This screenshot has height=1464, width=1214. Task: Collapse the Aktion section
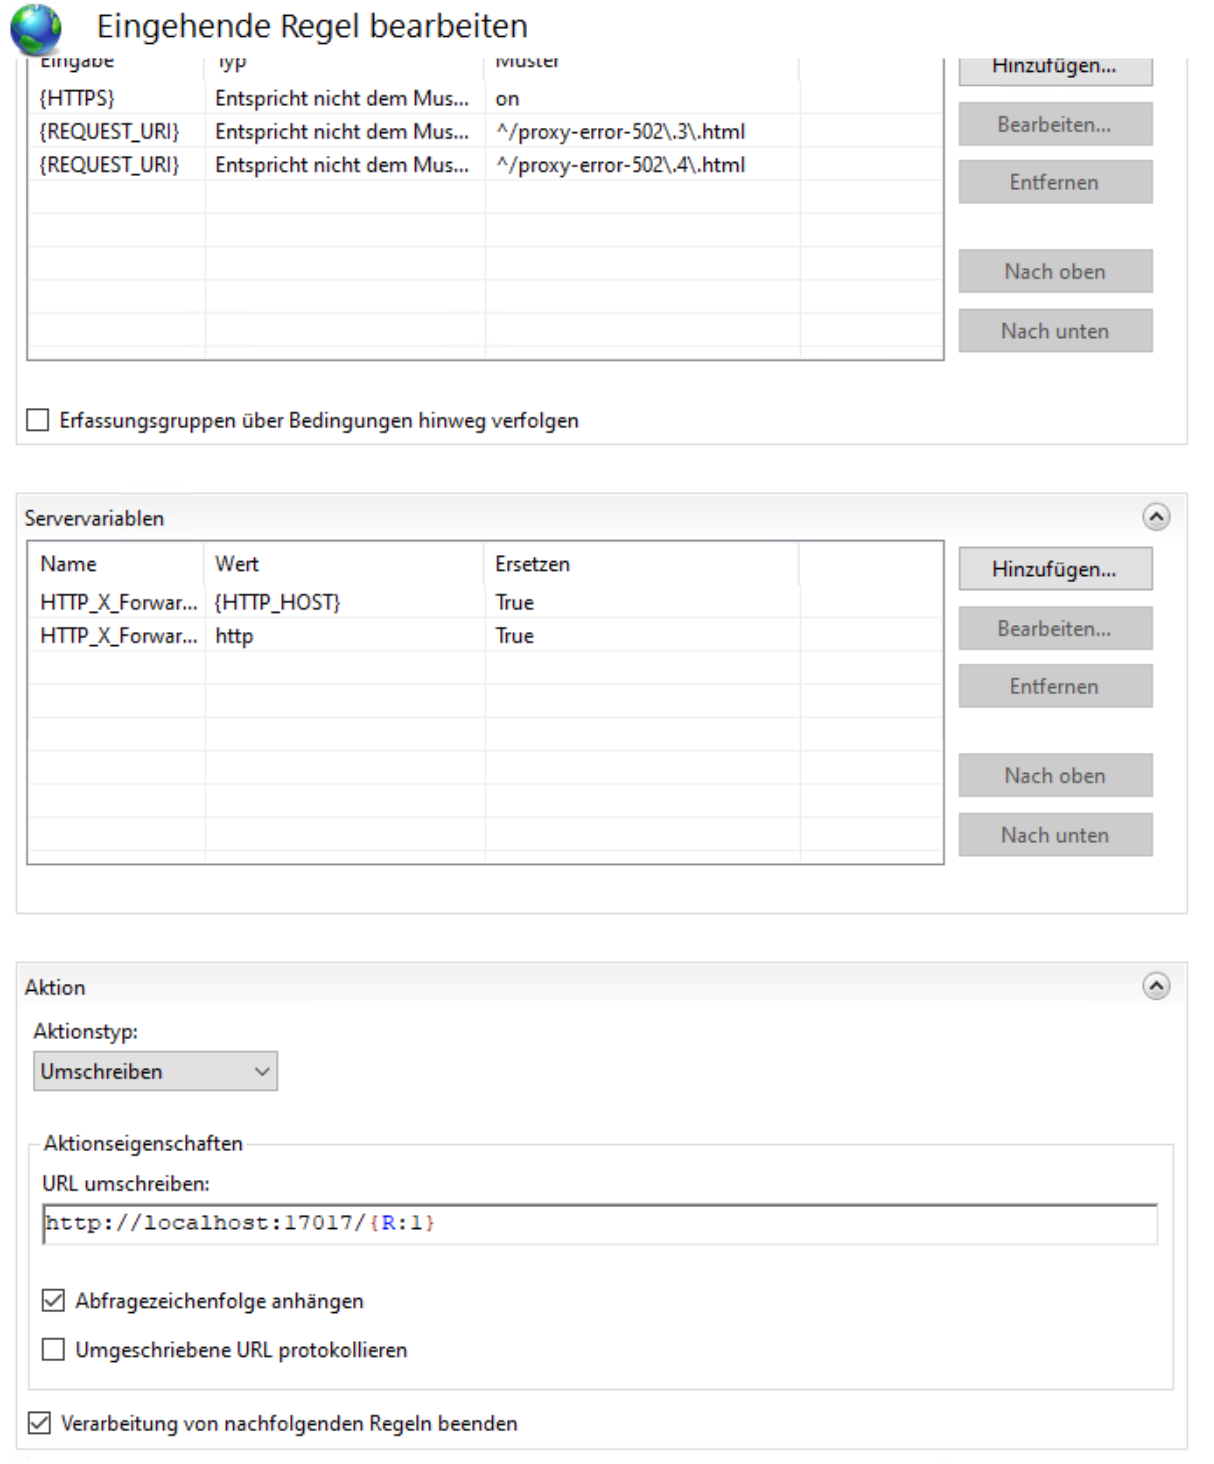[x=1155, y=986]
